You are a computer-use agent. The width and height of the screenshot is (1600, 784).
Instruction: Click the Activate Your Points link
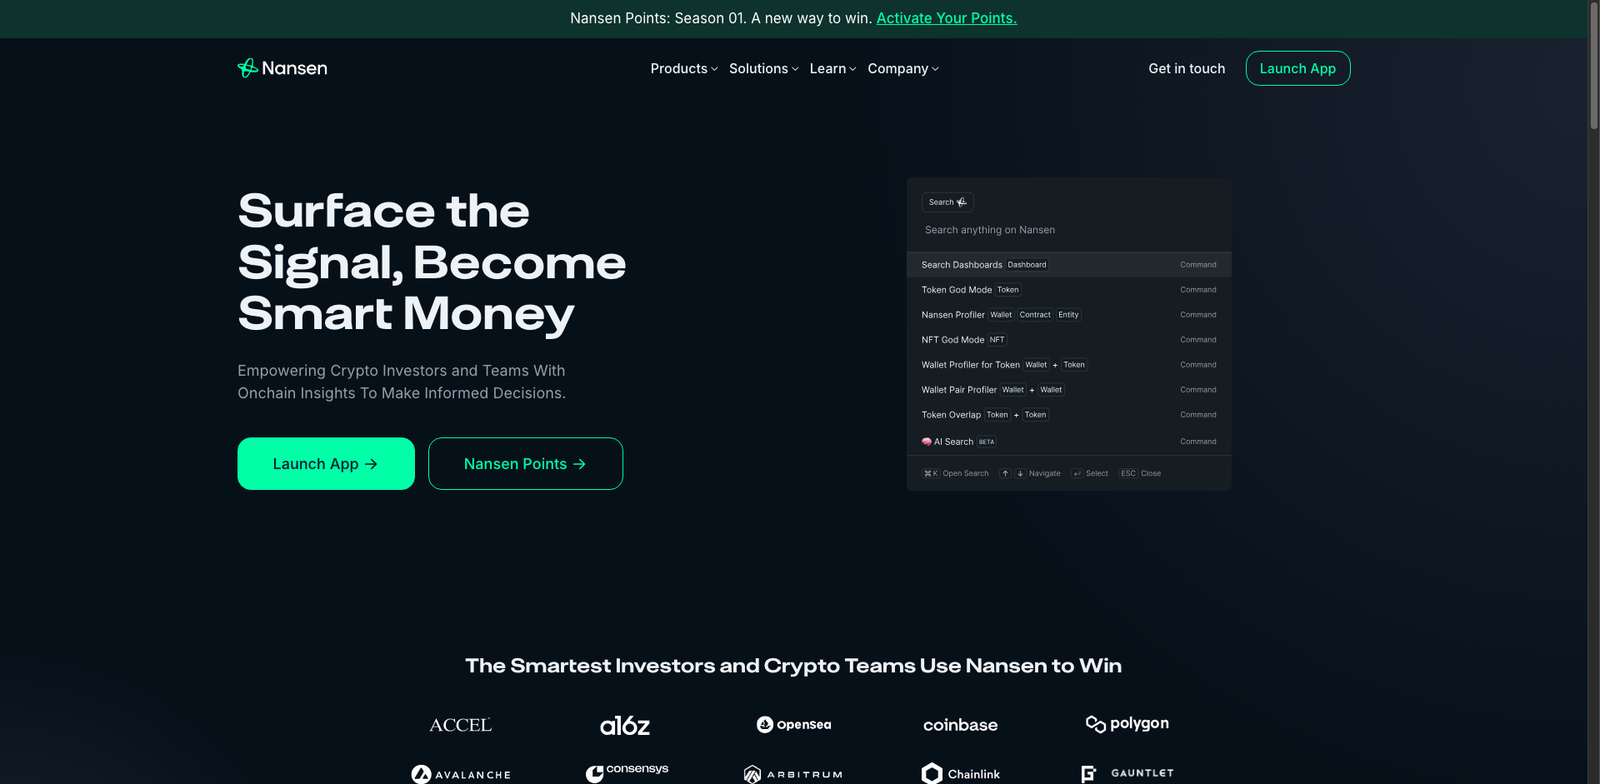[x=947, y=18]
